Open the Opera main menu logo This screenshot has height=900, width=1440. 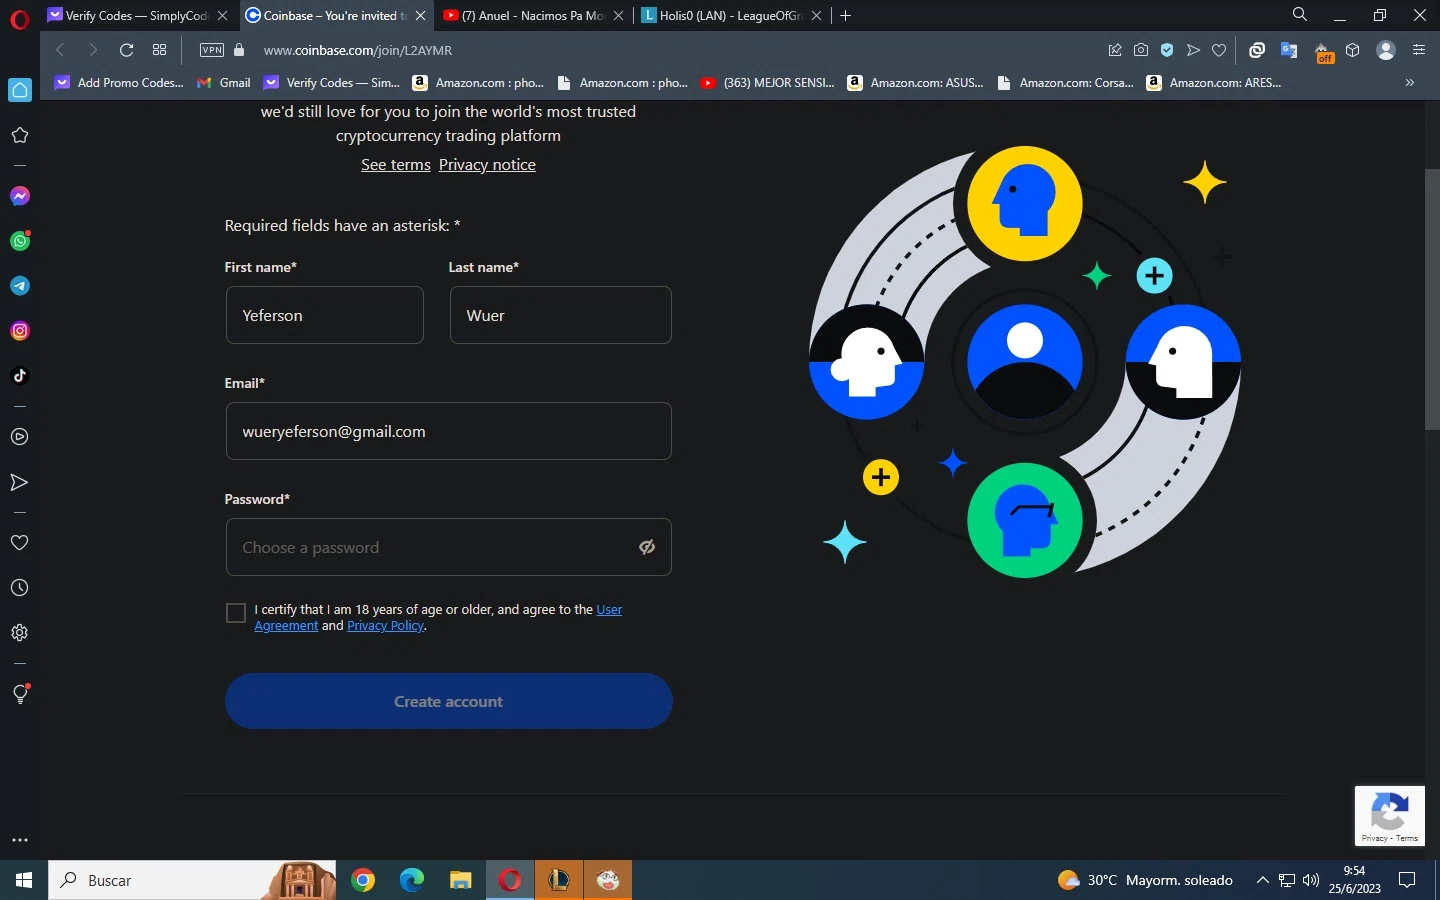click(19, 20)
